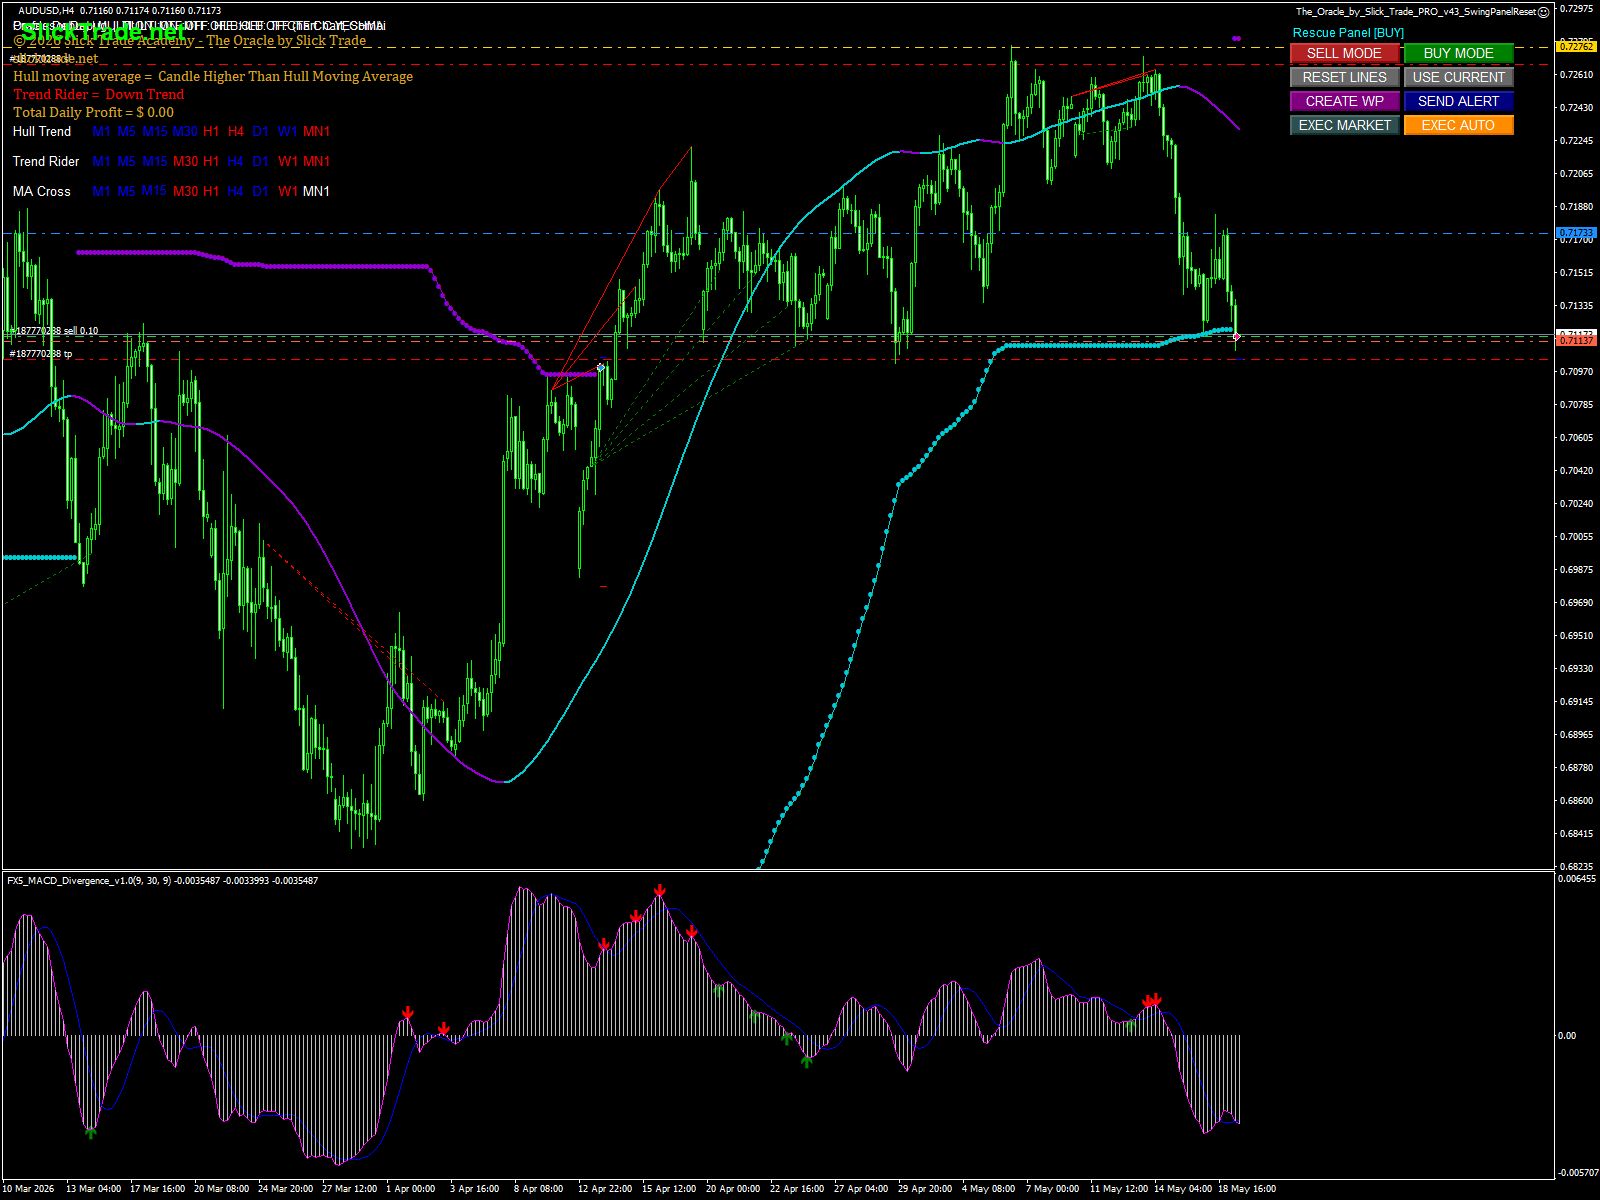
Task: Click the RESET LINES button
Action: tap(1344, 77)
